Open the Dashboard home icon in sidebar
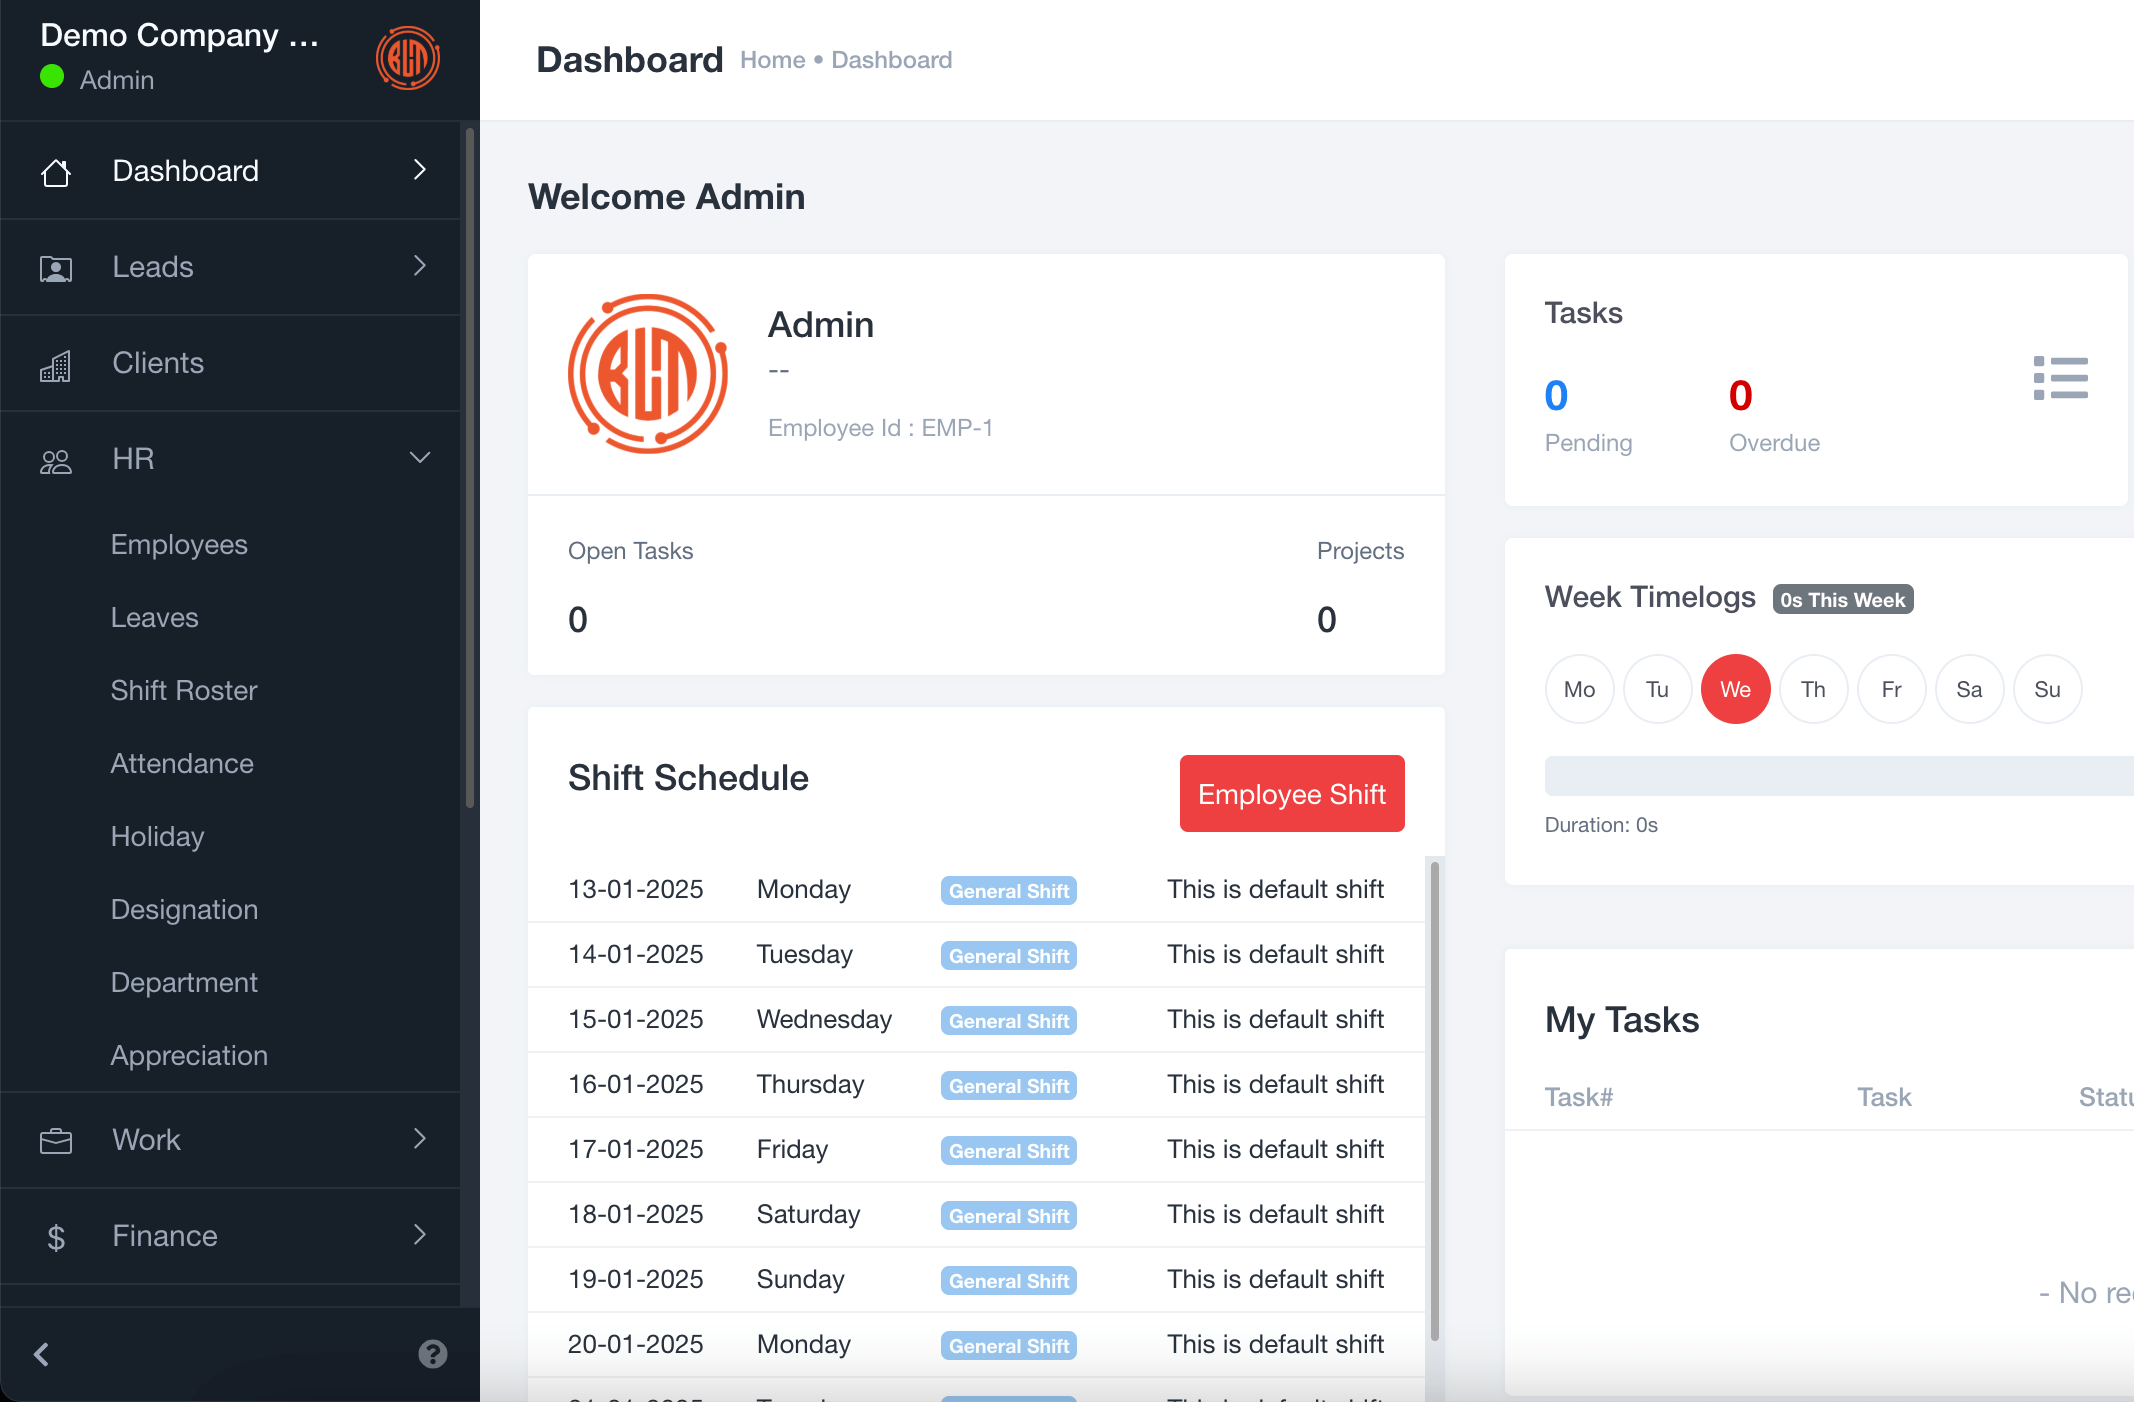This screenshot has height=1402, width=2134. click(x=56, y=171)
